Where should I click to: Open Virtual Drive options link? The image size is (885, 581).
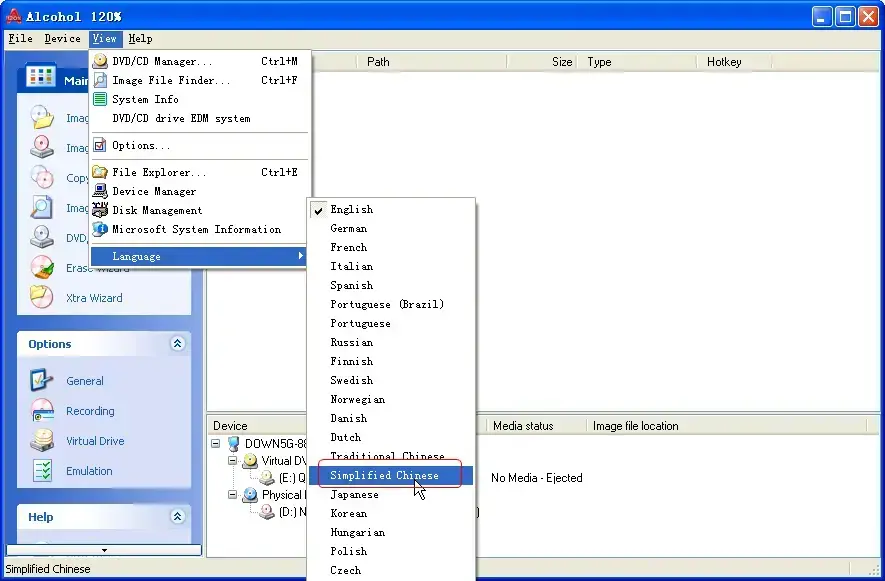pos(95,441)
